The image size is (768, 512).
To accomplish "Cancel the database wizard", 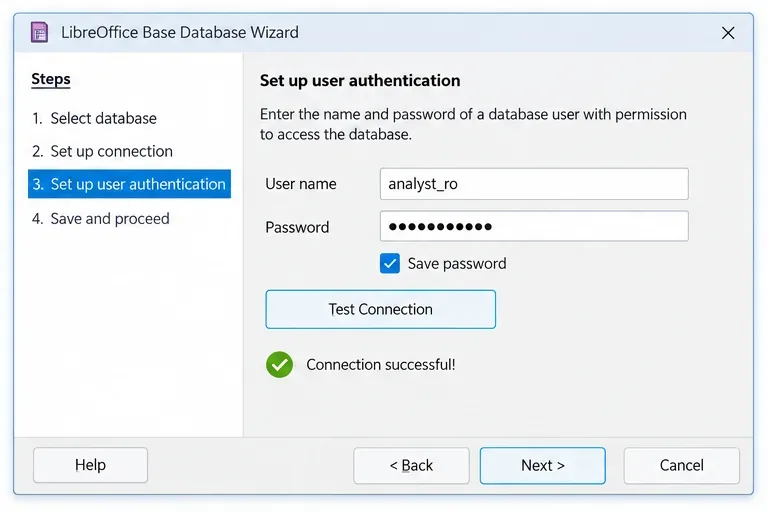I will tap(681, 465).
